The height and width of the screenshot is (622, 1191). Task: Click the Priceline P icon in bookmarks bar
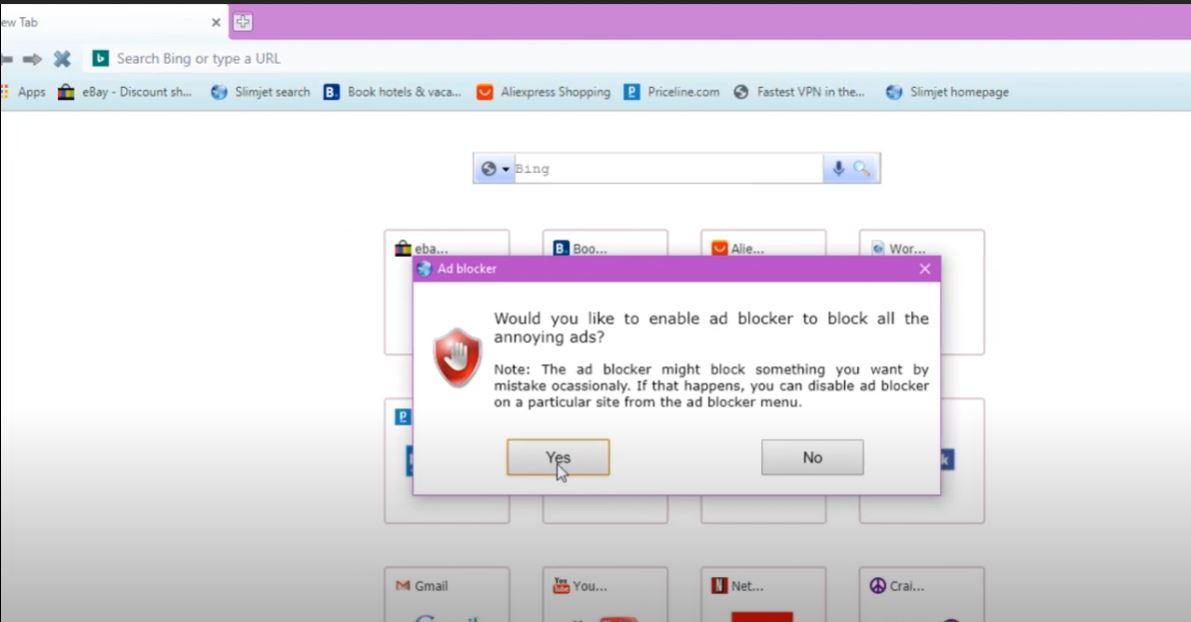coord(631,92)
